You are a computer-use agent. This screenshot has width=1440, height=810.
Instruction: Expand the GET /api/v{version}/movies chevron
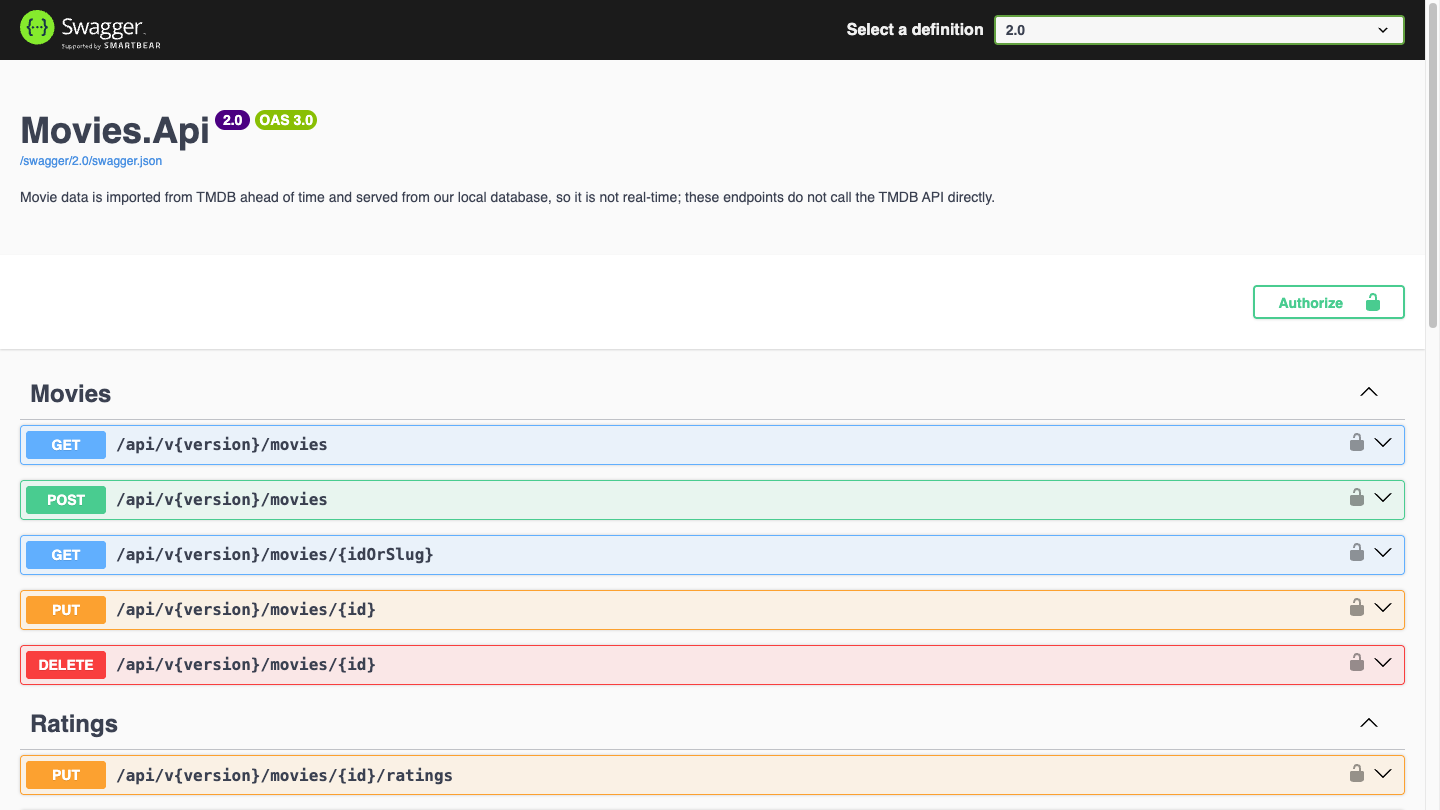(x=1384, y=443)
